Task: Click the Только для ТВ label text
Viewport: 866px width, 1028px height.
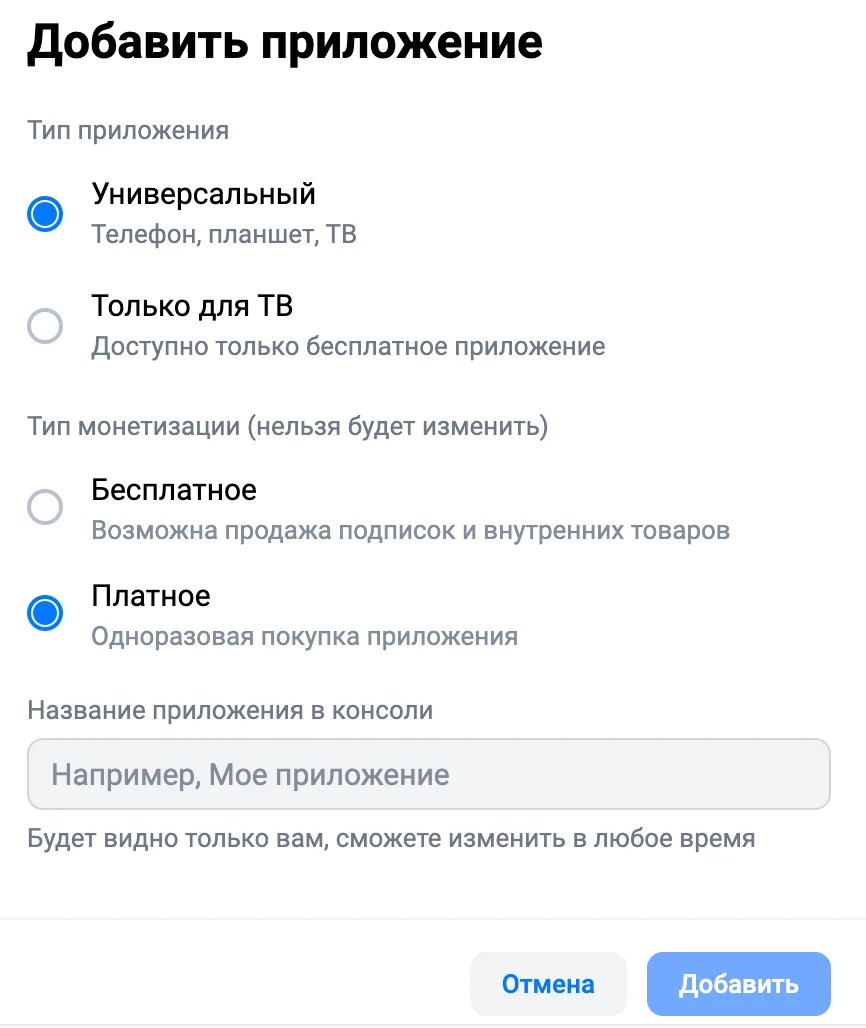Action: [x=192, y=306]
